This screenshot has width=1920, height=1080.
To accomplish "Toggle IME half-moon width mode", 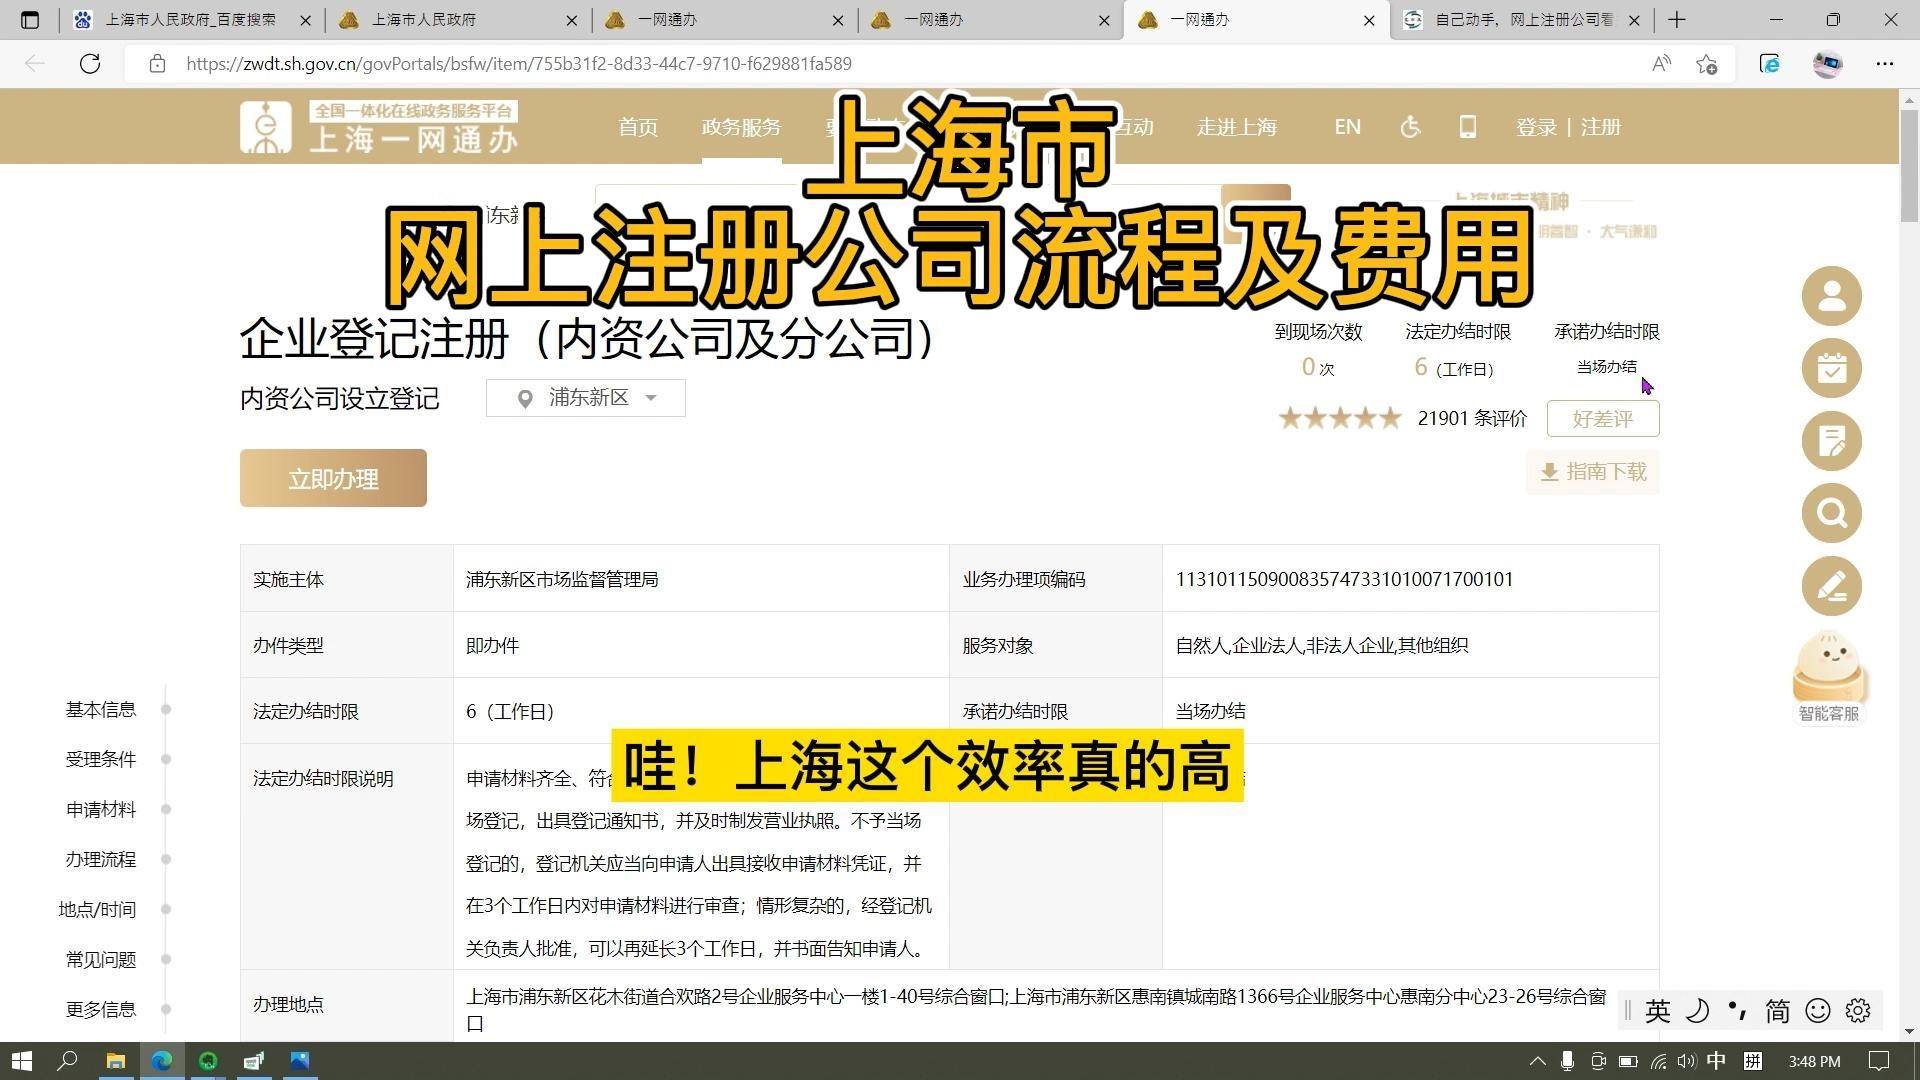I will pos(1697,1011).
